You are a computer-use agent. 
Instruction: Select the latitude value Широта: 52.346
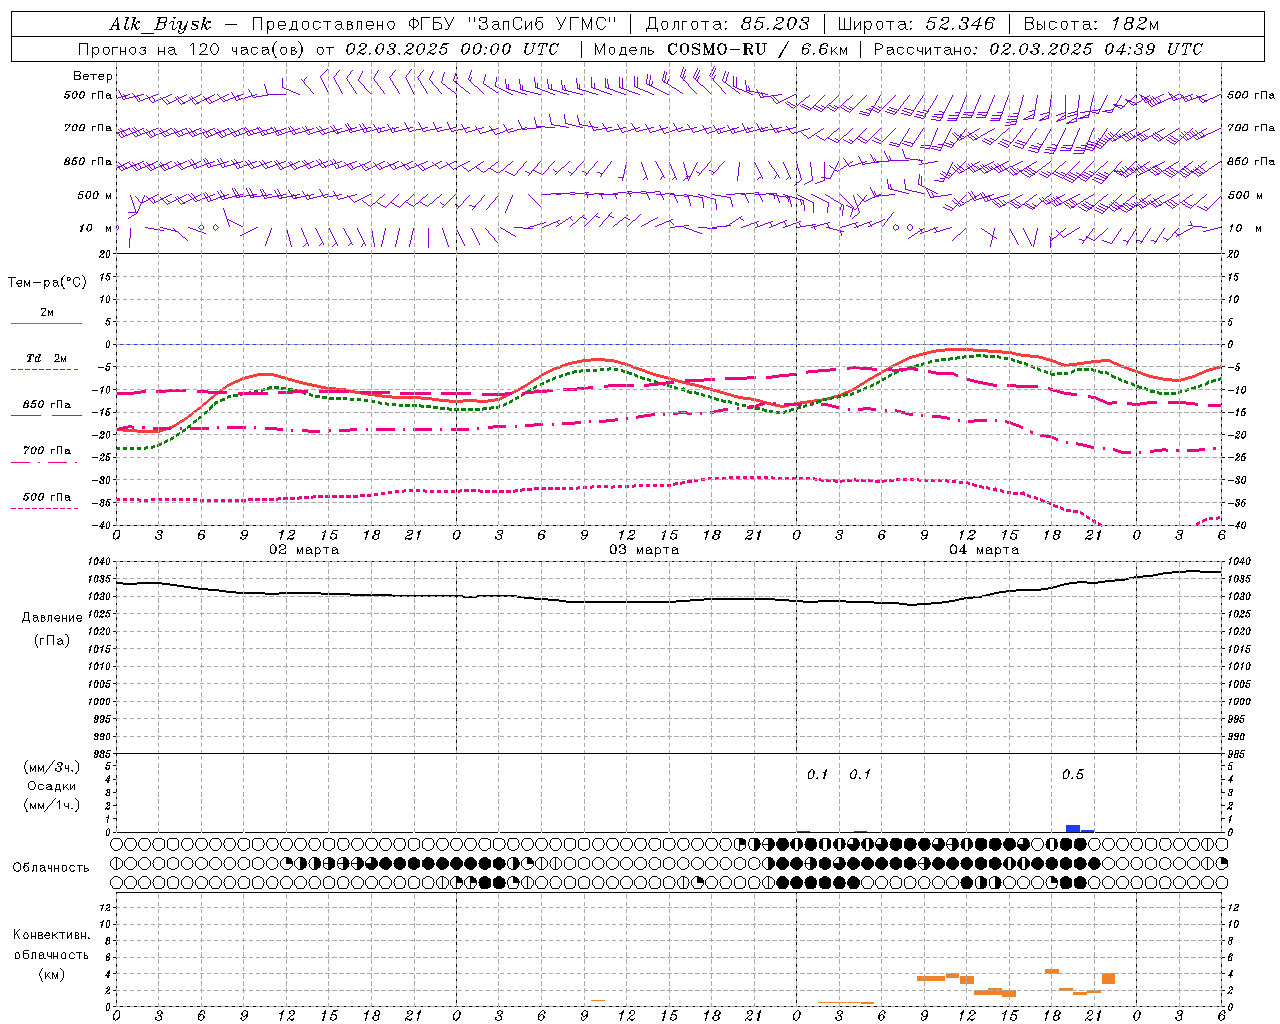(x=916, y=24)
